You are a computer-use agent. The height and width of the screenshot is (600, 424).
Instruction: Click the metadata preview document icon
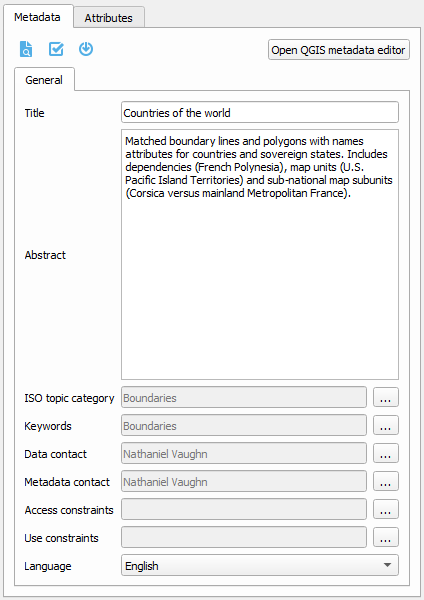[x=26, y=49]
